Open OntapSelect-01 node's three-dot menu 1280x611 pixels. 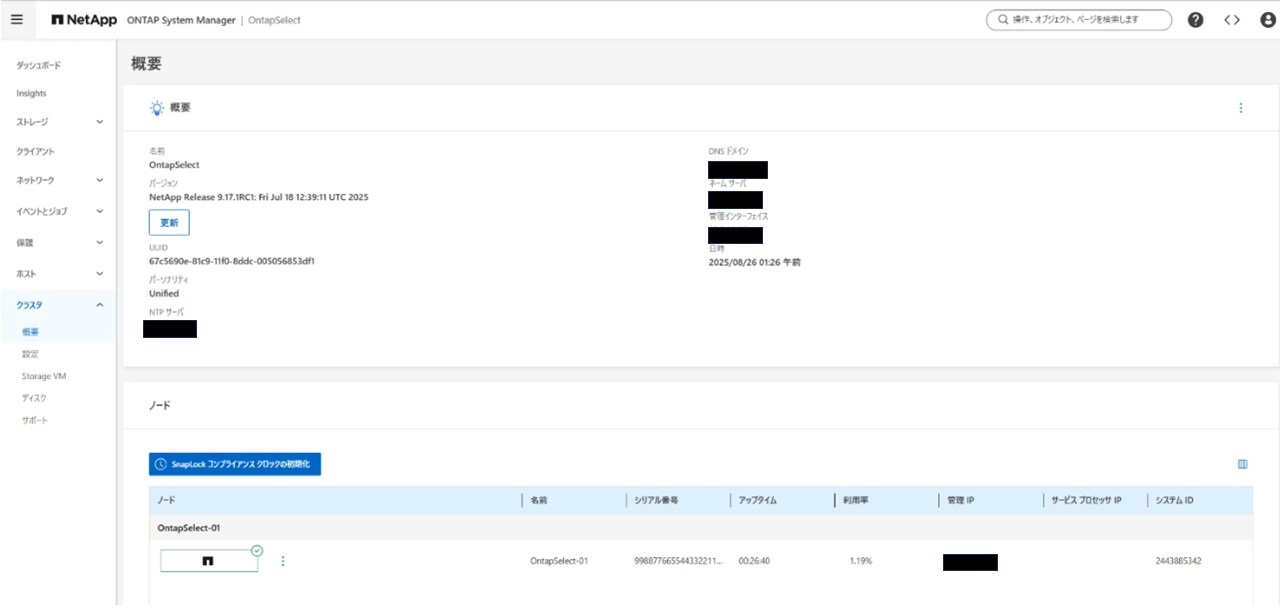283,561
